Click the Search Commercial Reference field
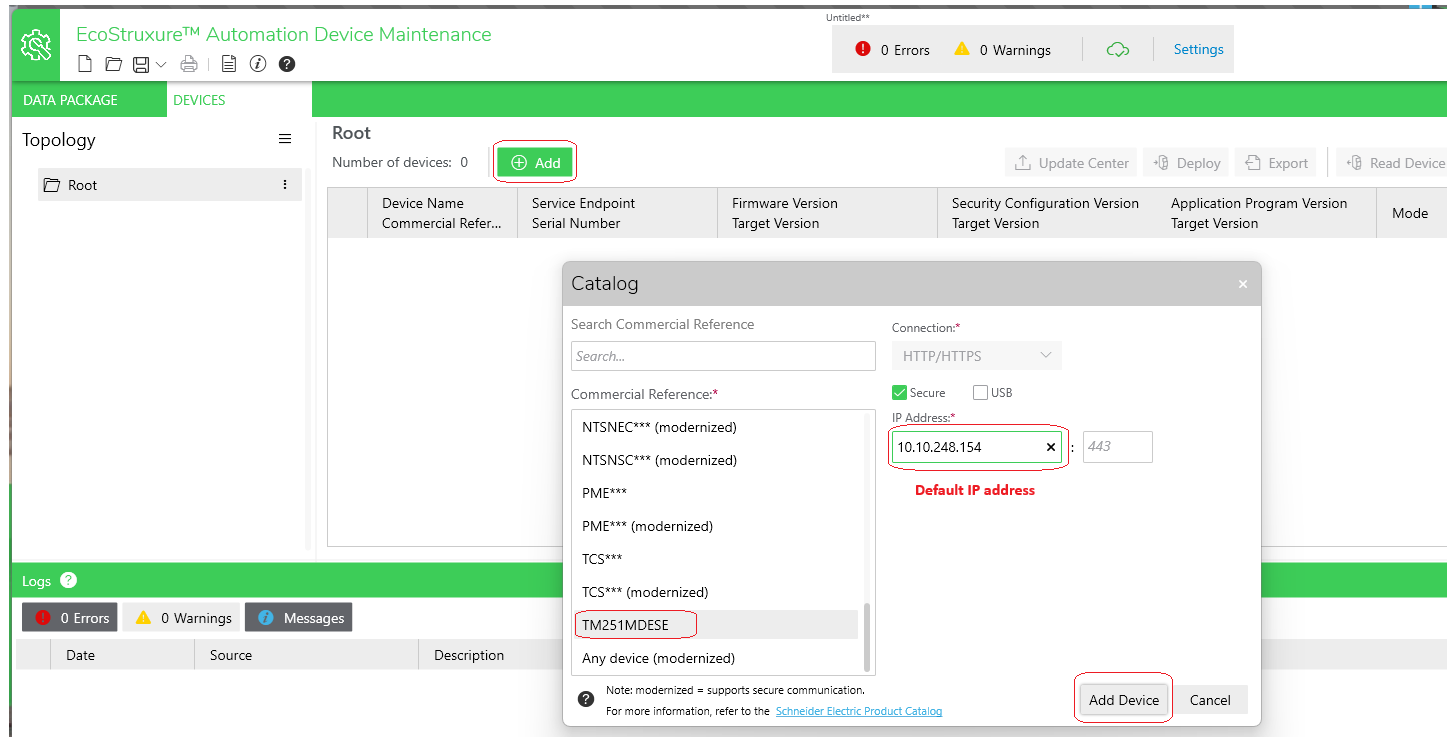Image resolution: width=1448 pixels, height=737 pixels. click(723, 356)
